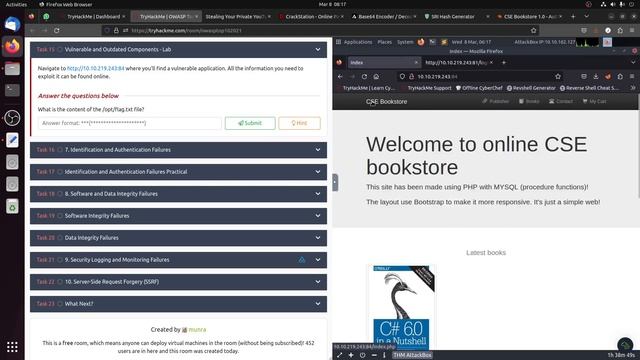Select second http://10.10.219.243:81 tab in AttackBox
Viewport: 640px width, 360px height.
click(458, 62)
